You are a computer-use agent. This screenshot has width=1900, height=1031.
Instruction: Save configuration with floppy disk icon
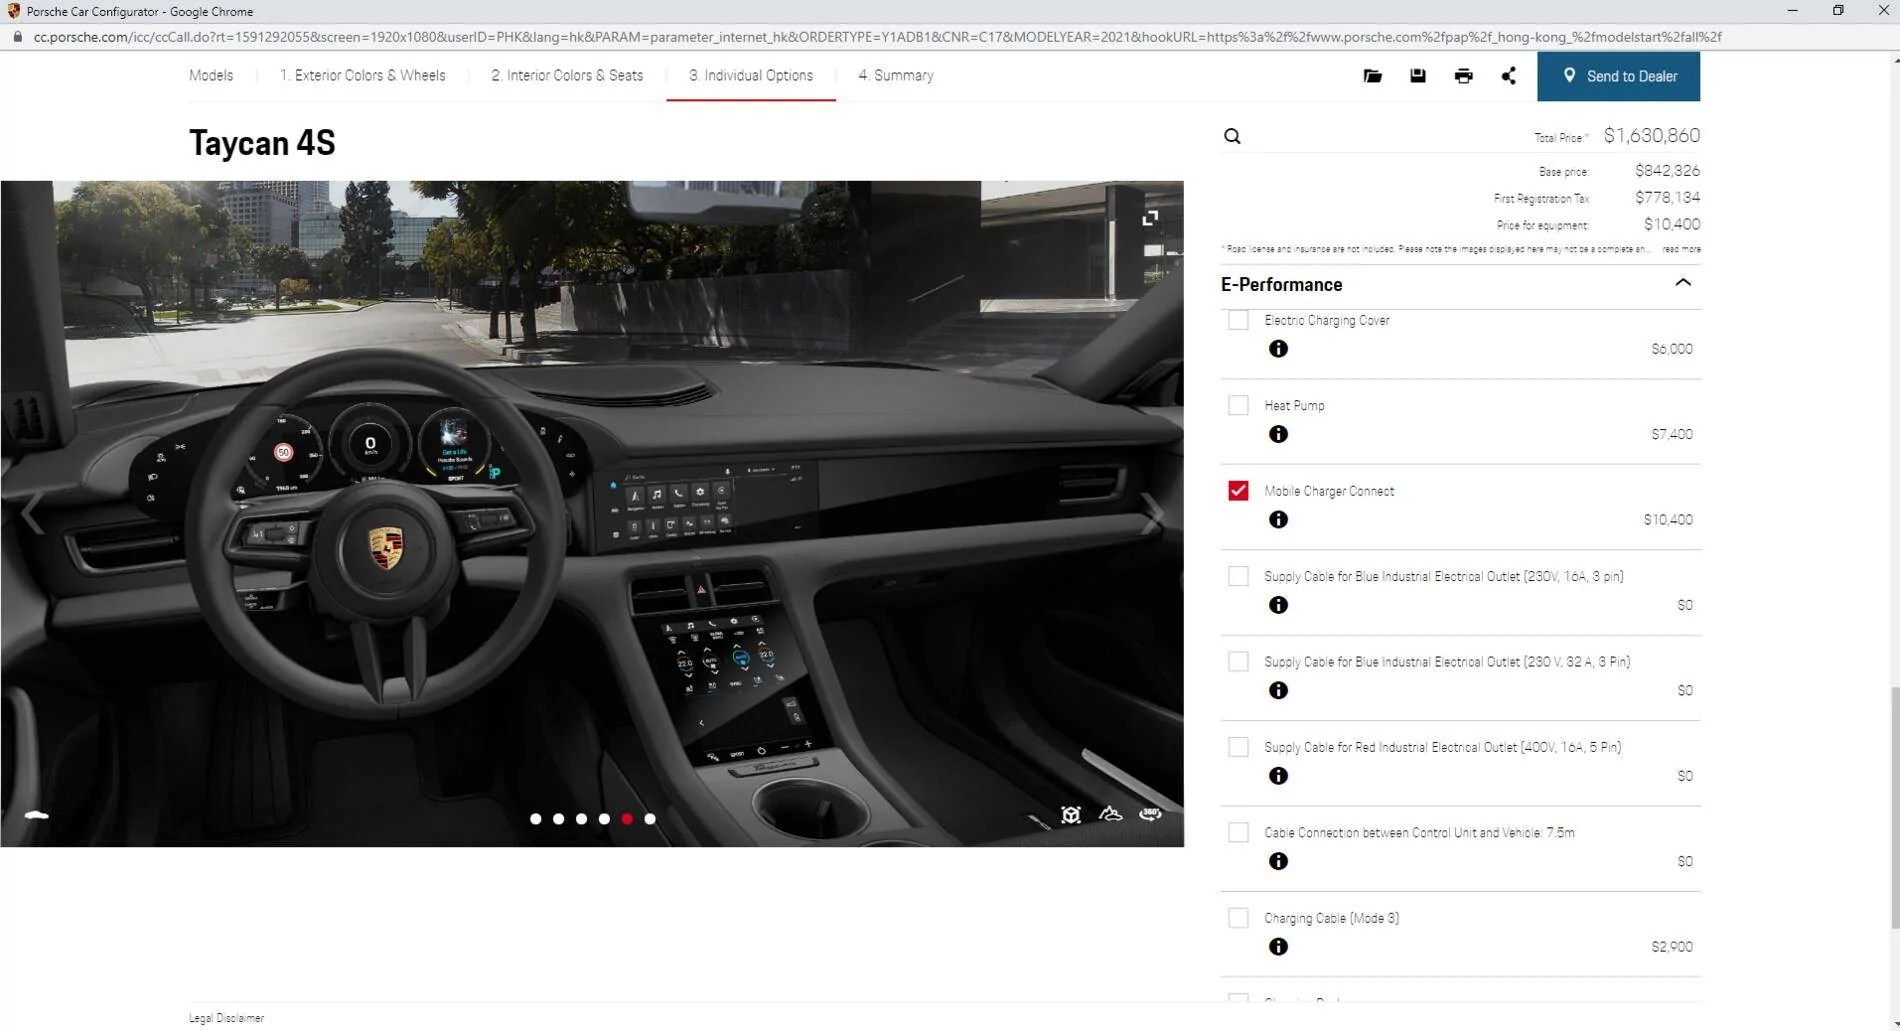coord(1417,76)
